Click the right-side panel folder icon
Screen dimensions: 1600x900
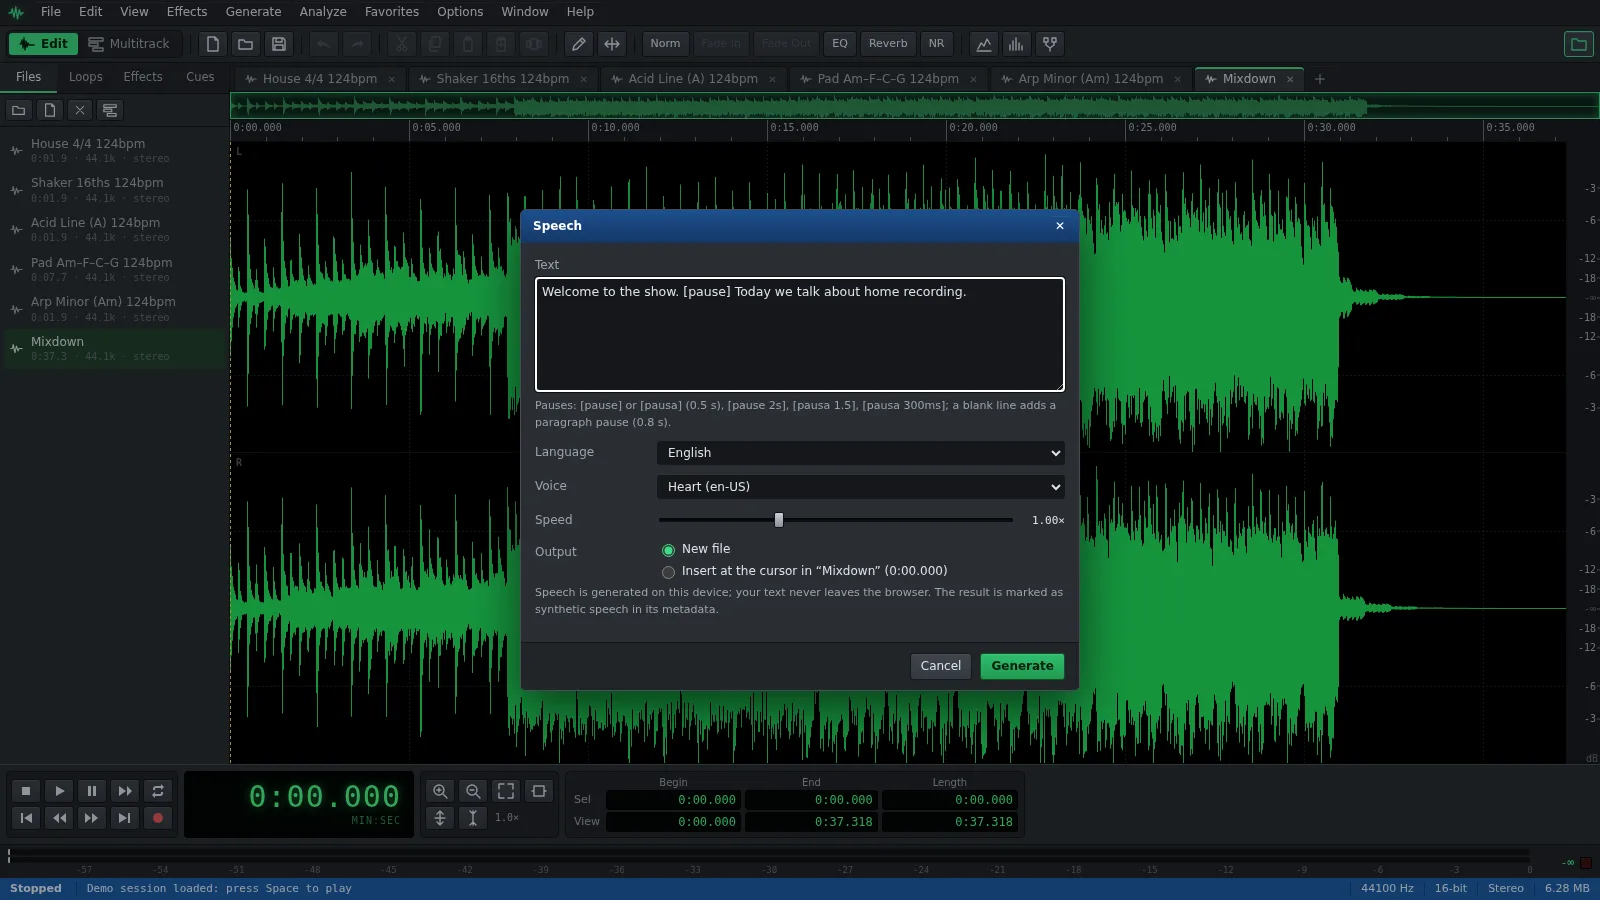1579,44
